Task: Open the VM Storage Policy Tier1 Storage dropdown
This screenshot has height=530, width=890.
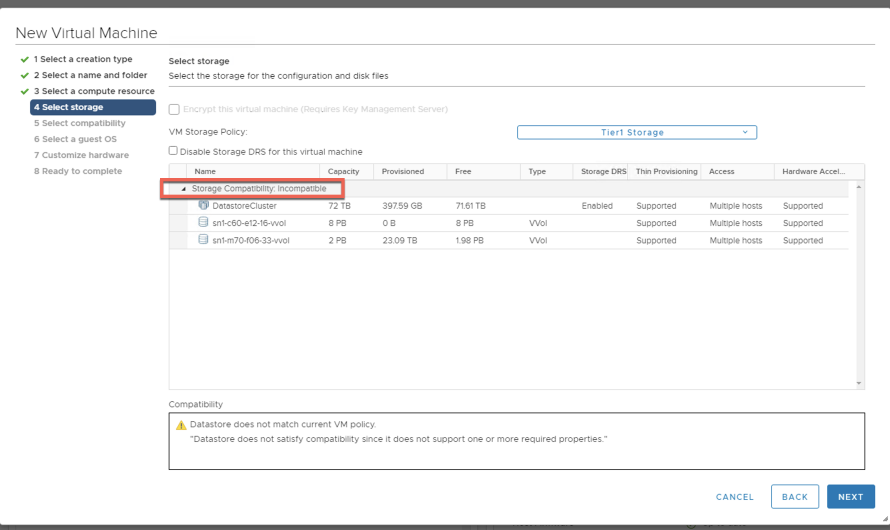Action: tap(636, 132)
